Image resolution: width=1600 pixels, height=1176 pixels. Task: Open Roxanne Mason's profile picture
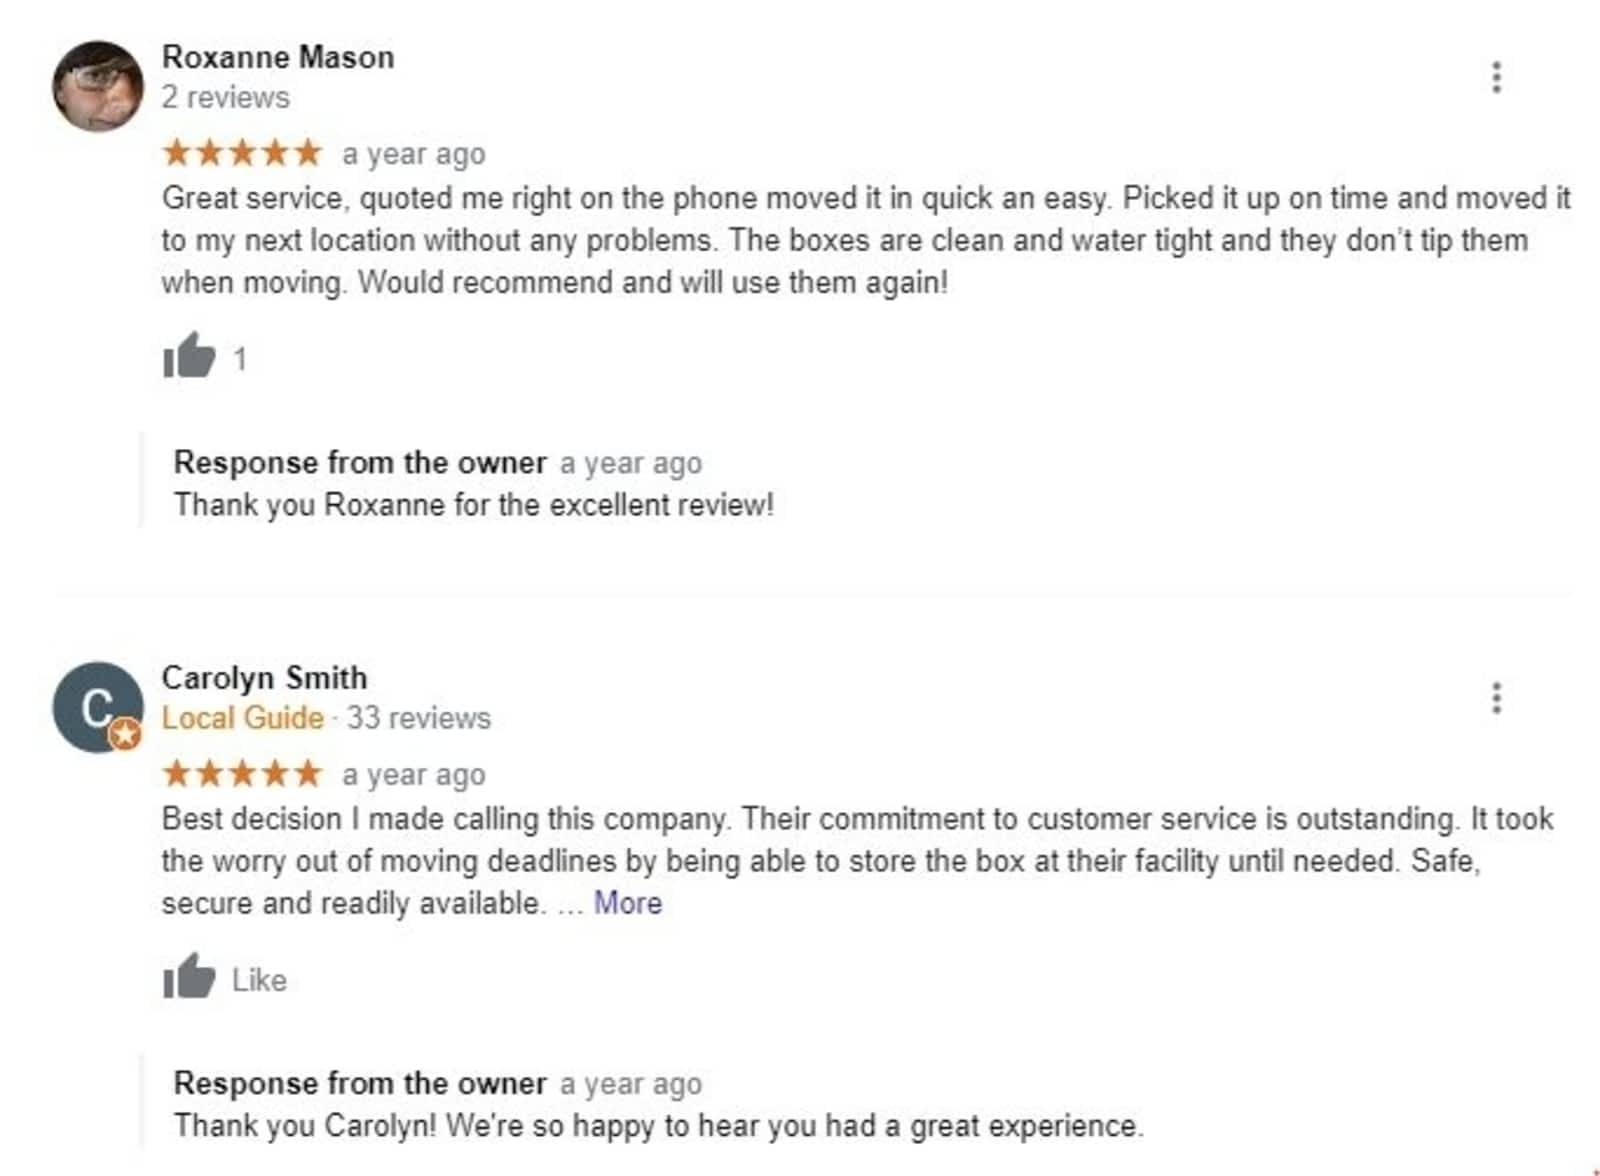tap(98, 86)
